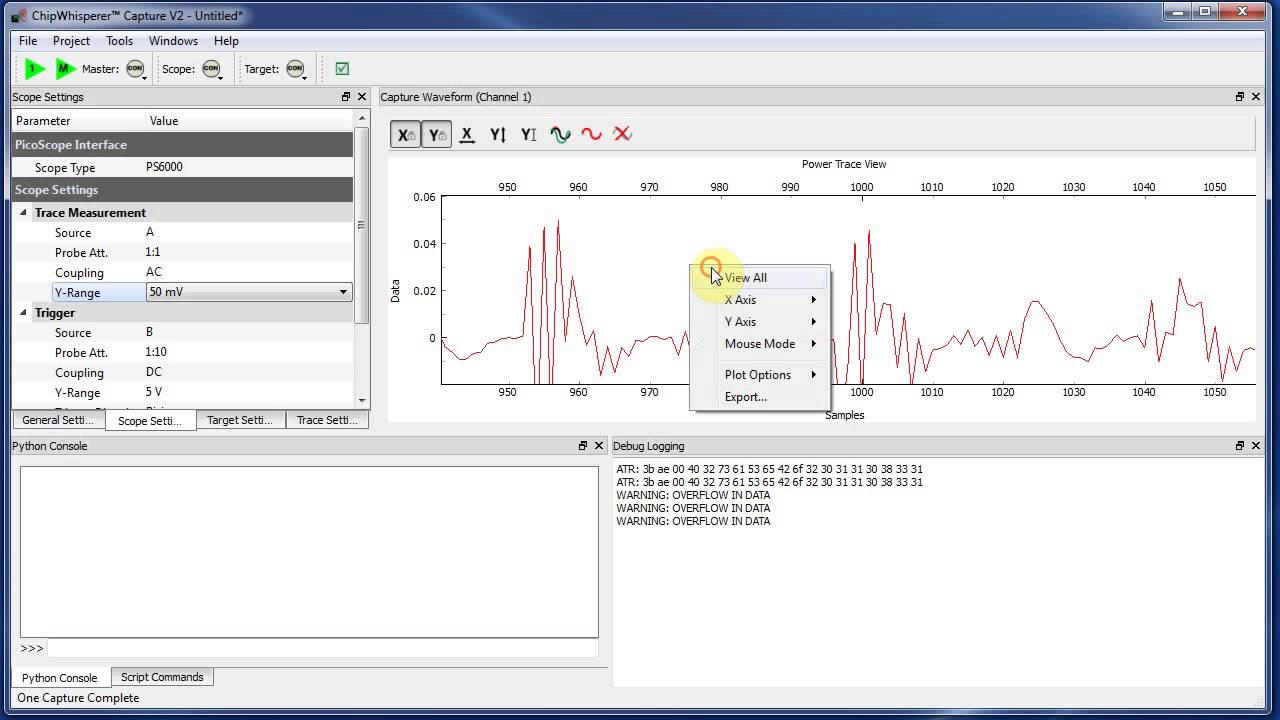Click the Y with vertical arrows icon
This screenshot has width=1280, height=720.
tap(498, 134)
